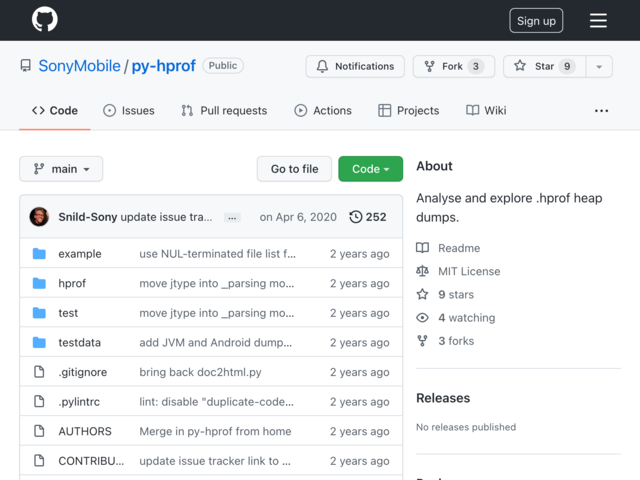The width and height of the screenshot is (640, 480).
Task: Open the main branch selector dropdown
Action: click(x=61, y=169)
